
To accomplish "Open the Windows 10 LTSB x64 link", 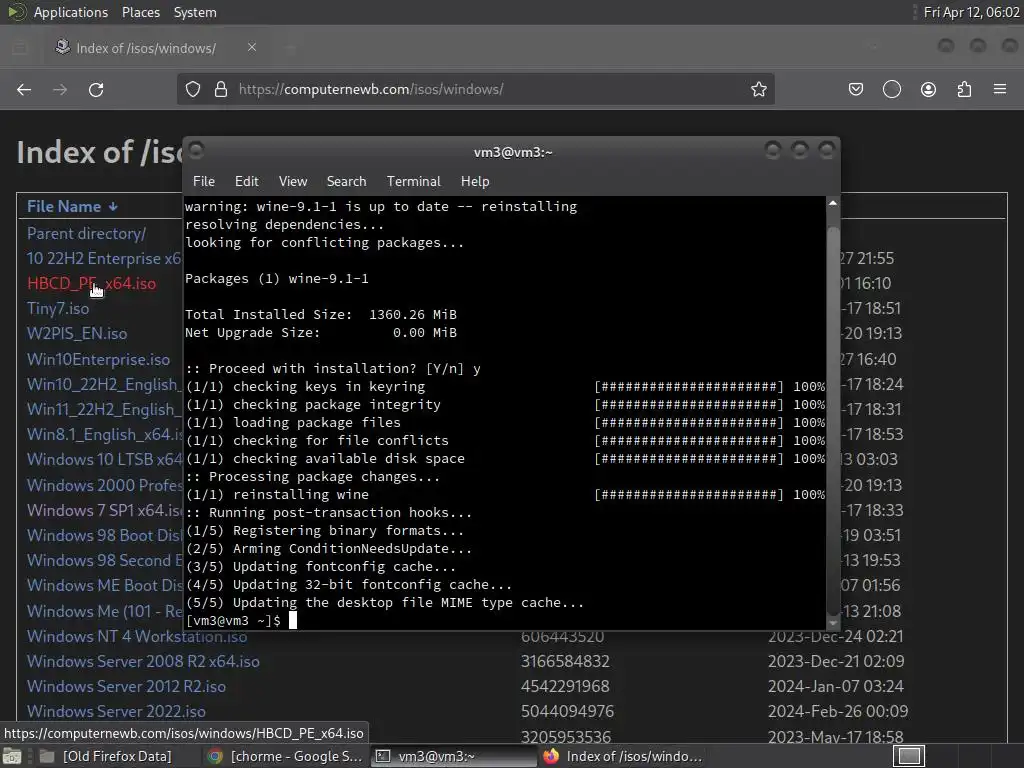I will pyautogui.click(x=104, y=459).
